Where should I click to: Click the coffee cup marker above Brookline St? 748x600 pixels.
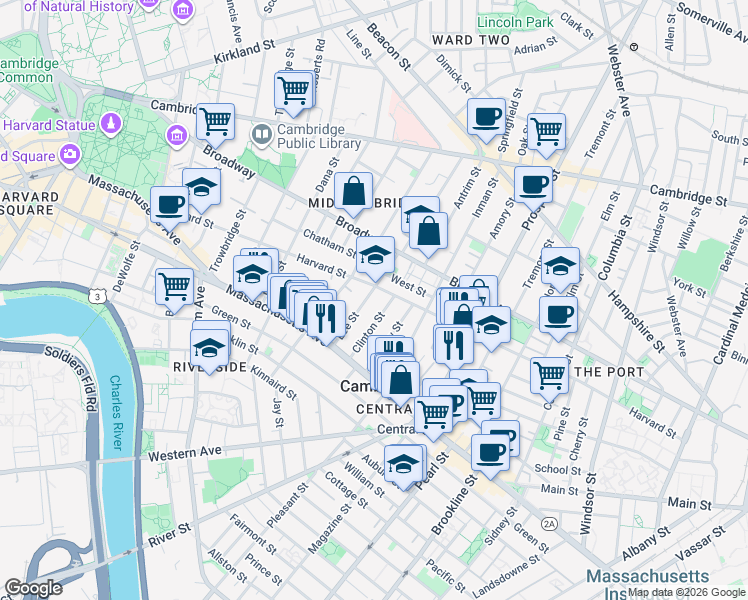point(490,454)
